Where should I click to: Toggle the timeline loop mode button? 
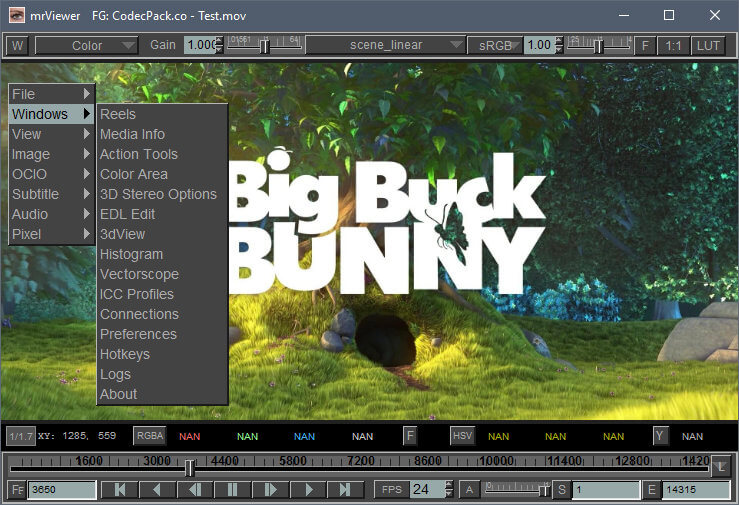[x=720, y=467]
